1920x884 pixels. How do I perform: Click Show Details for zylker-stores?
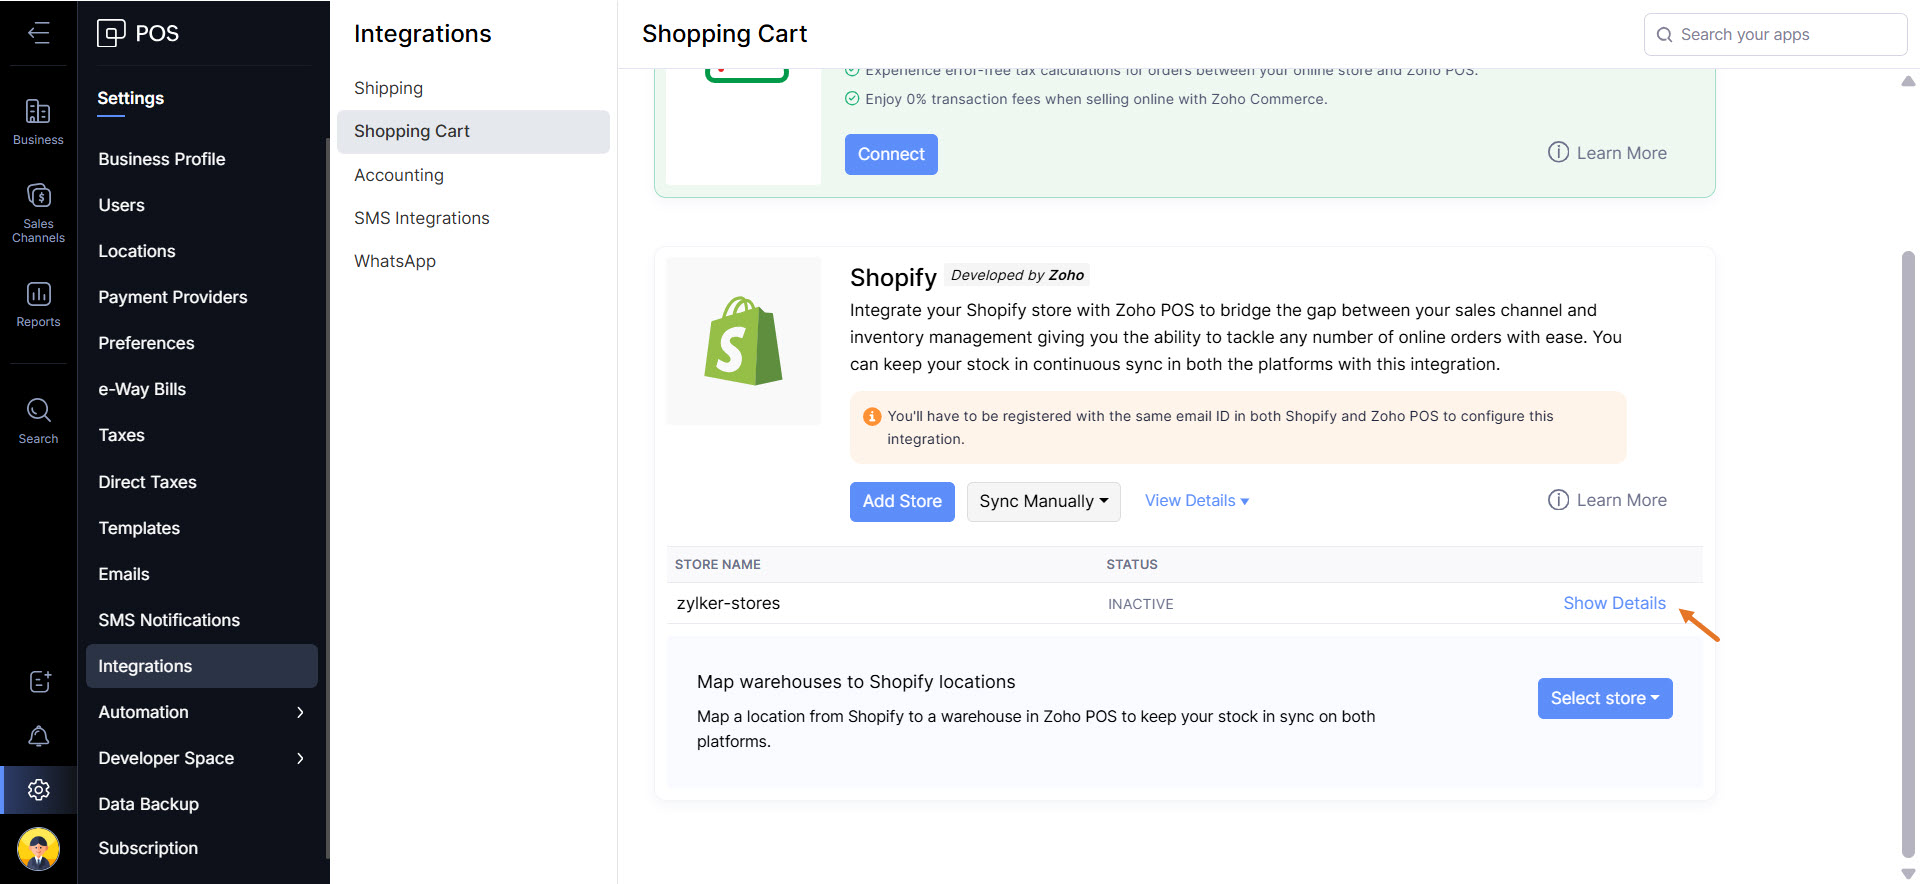pyautogui.click(x=1614, y=603)
